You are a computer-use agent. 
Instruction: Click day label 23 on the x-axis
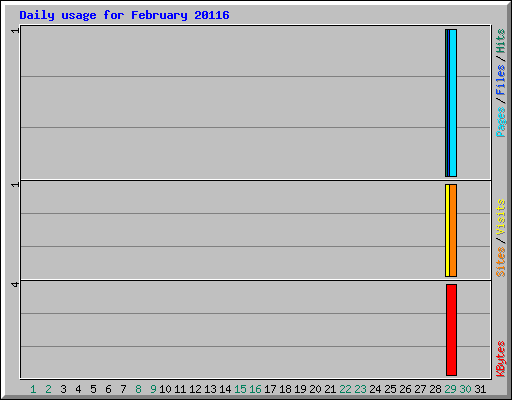point(360,389)
